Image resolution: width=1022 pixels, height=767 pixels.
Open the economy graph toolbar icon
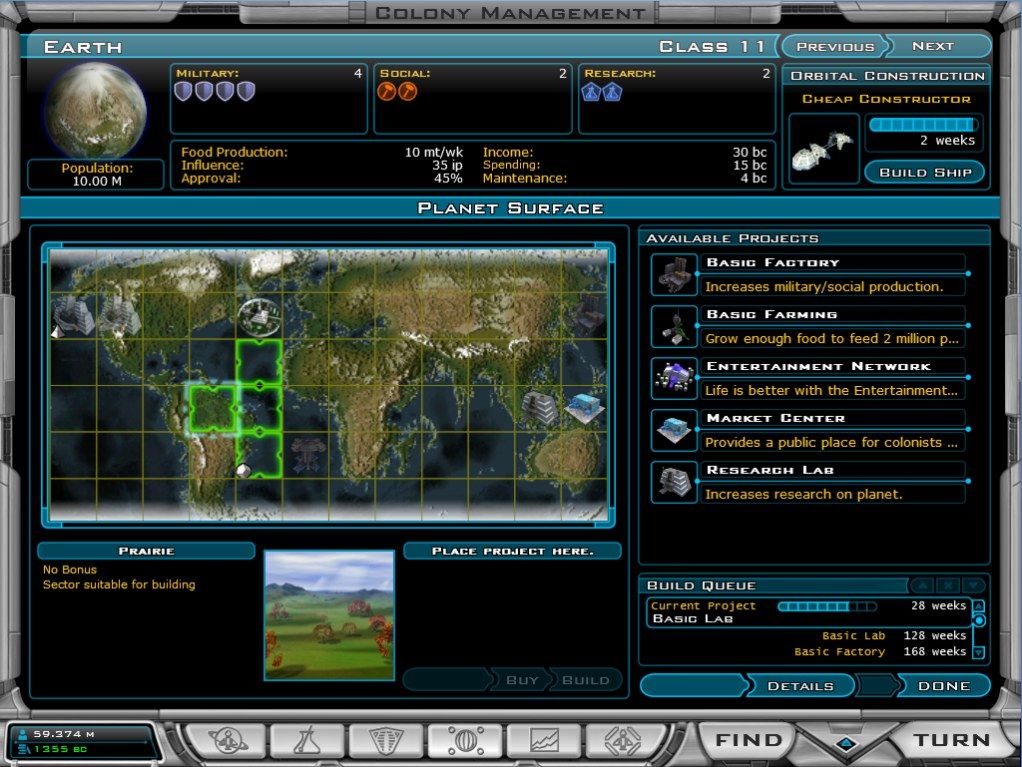tap(544, 740)
